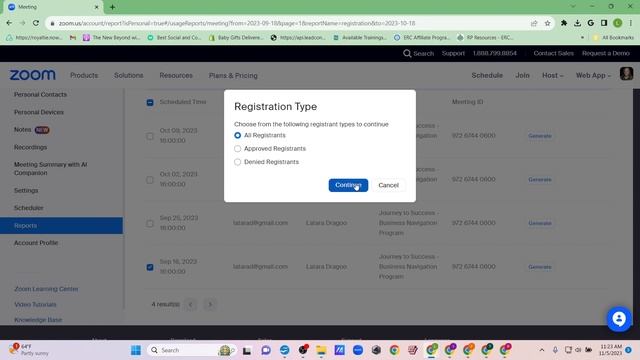Open Recordings in the sidebar

30,147
